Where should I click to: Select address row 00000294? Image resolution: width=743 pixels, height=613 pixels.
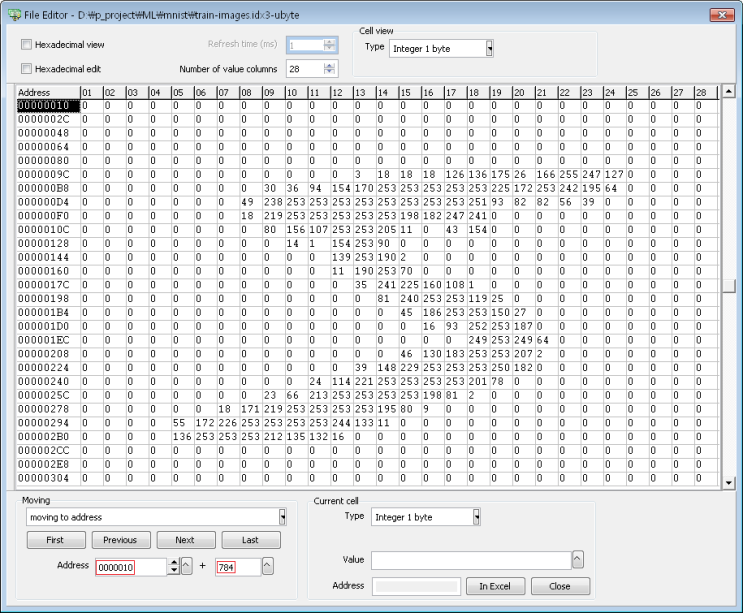click(48, 423)
